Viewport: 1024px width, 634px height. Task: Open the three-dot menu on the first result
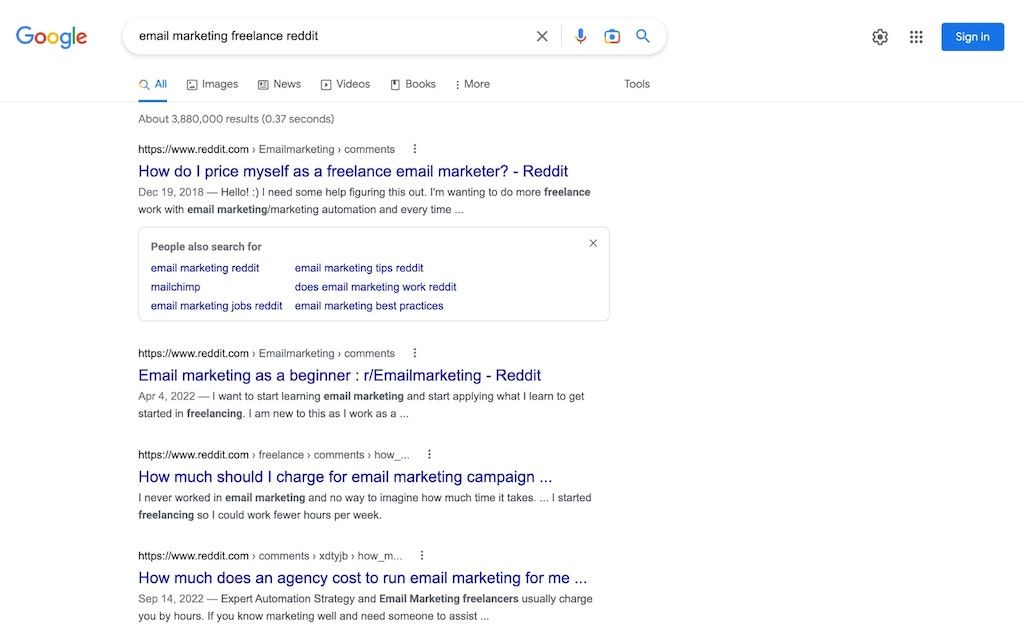tap(414, 148)
